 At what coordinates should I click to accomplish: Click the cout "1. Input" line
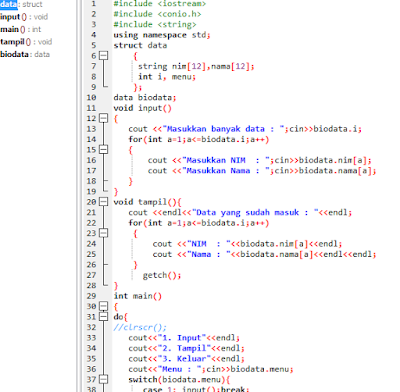pyautogui.click(x=184, y=338)
